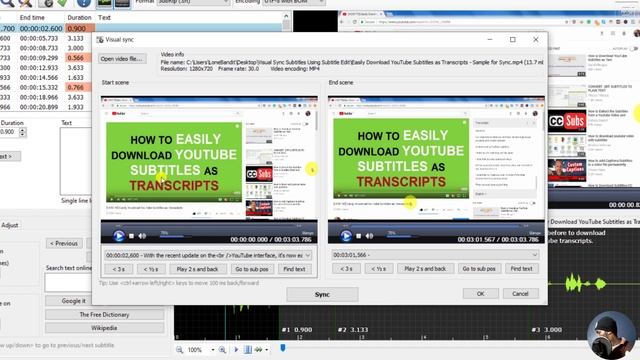Open the End scene subtitle line dropdown
This screenshot has height=360, width=640.
point(435,255)
